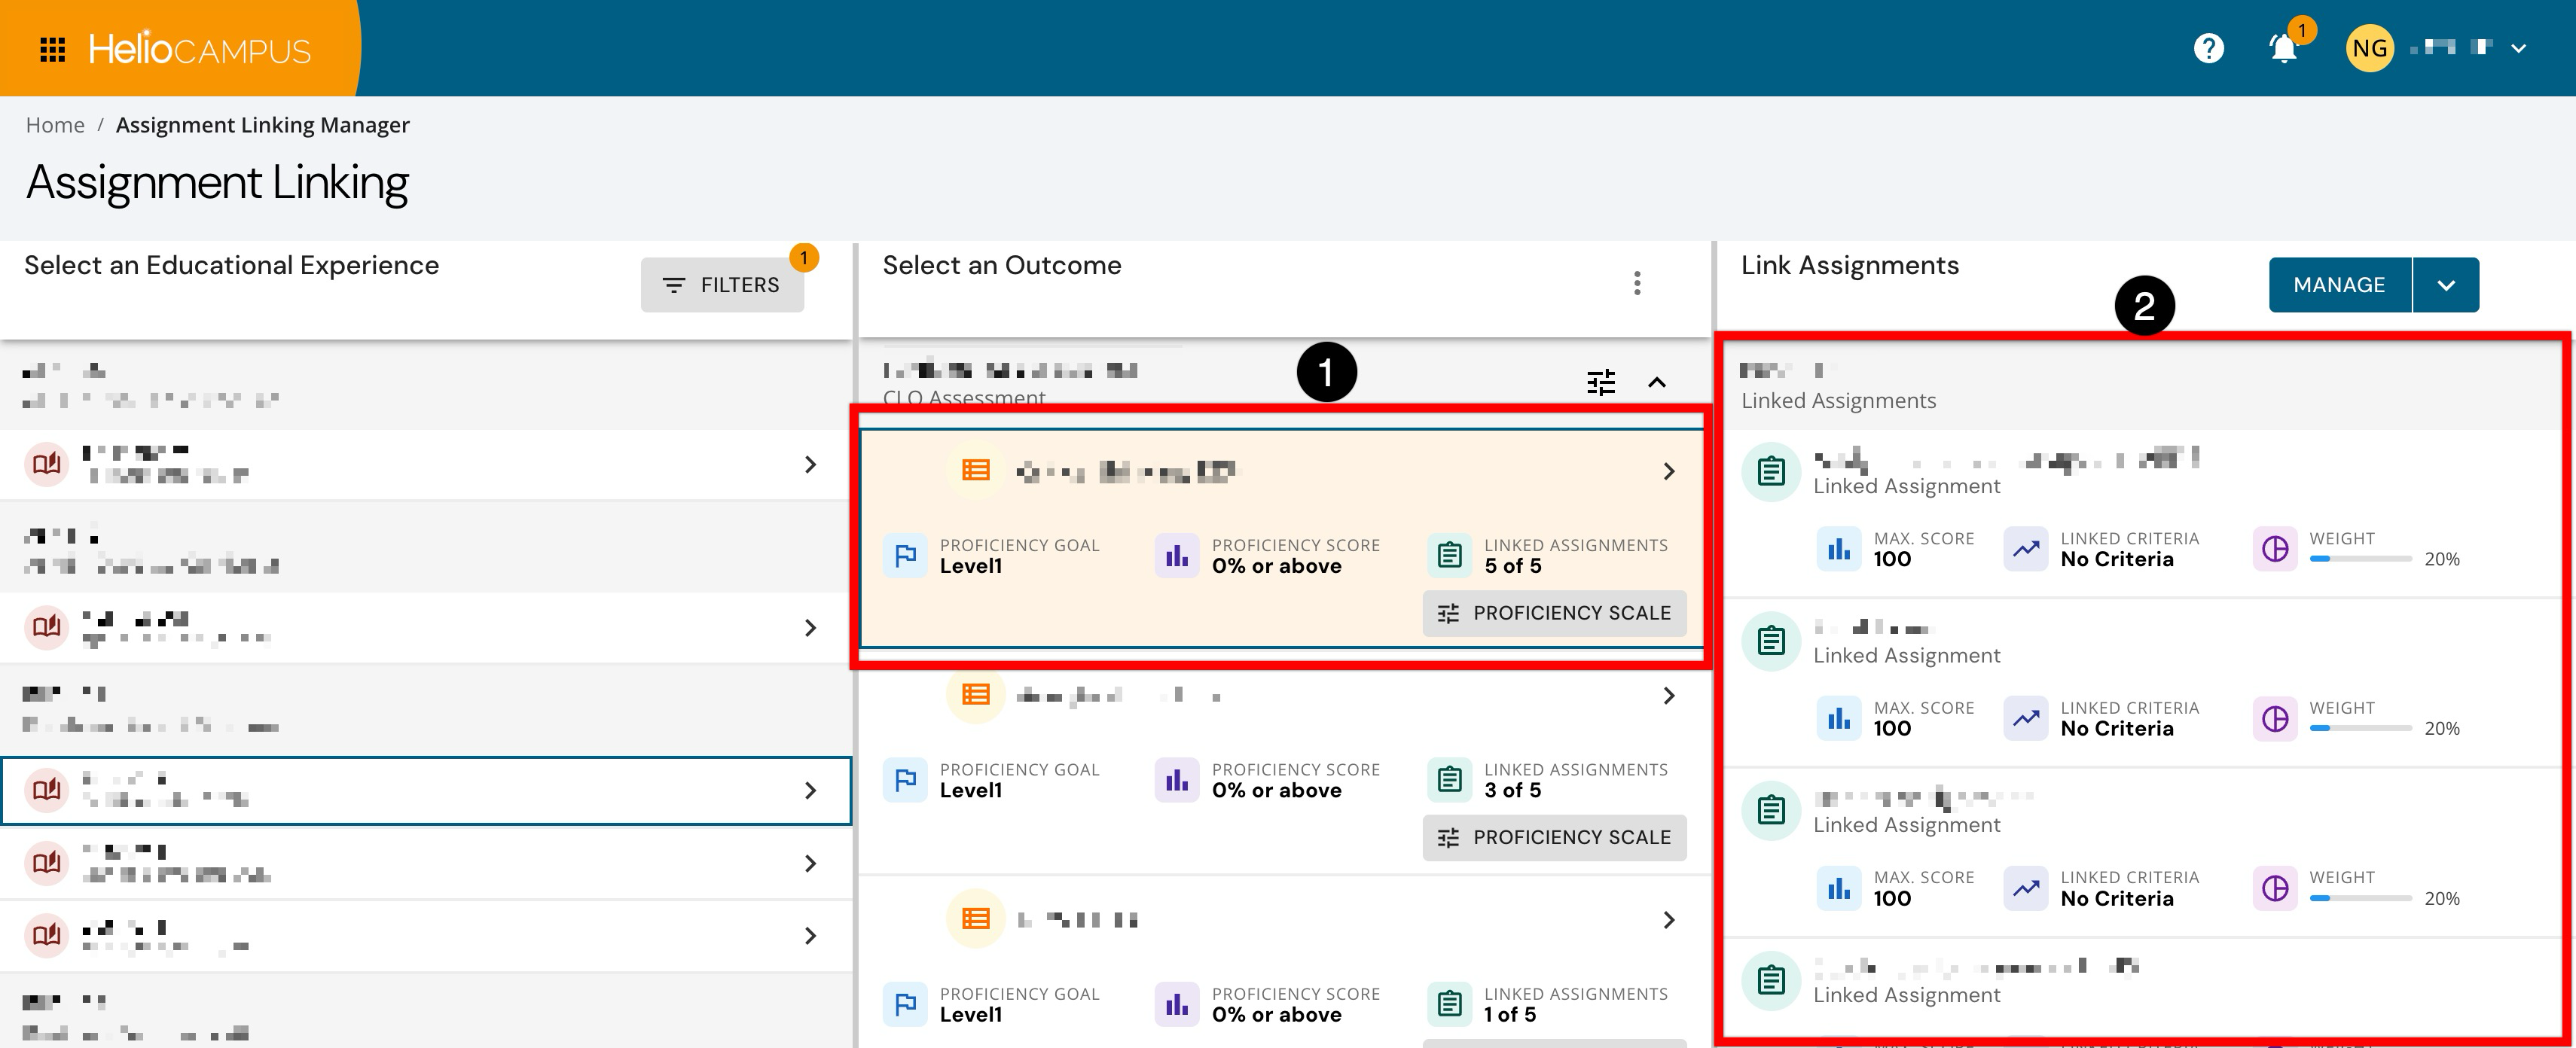Expand the highlighted outcome's right chevron

[x=1668, y=471]
